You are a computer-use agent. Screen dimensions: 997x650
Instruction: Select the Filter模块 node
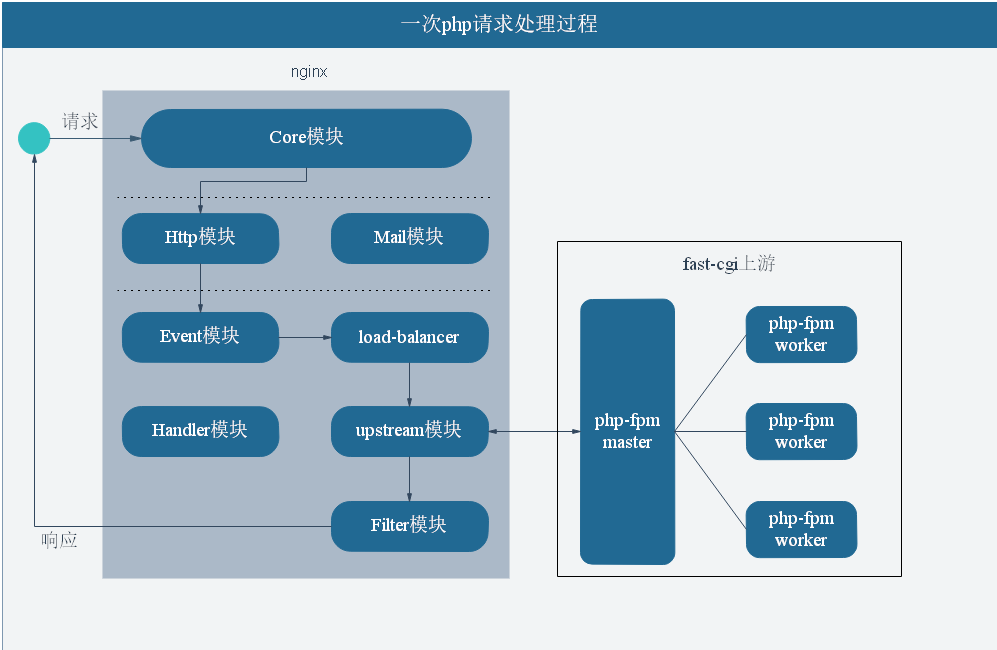[409, 526]
